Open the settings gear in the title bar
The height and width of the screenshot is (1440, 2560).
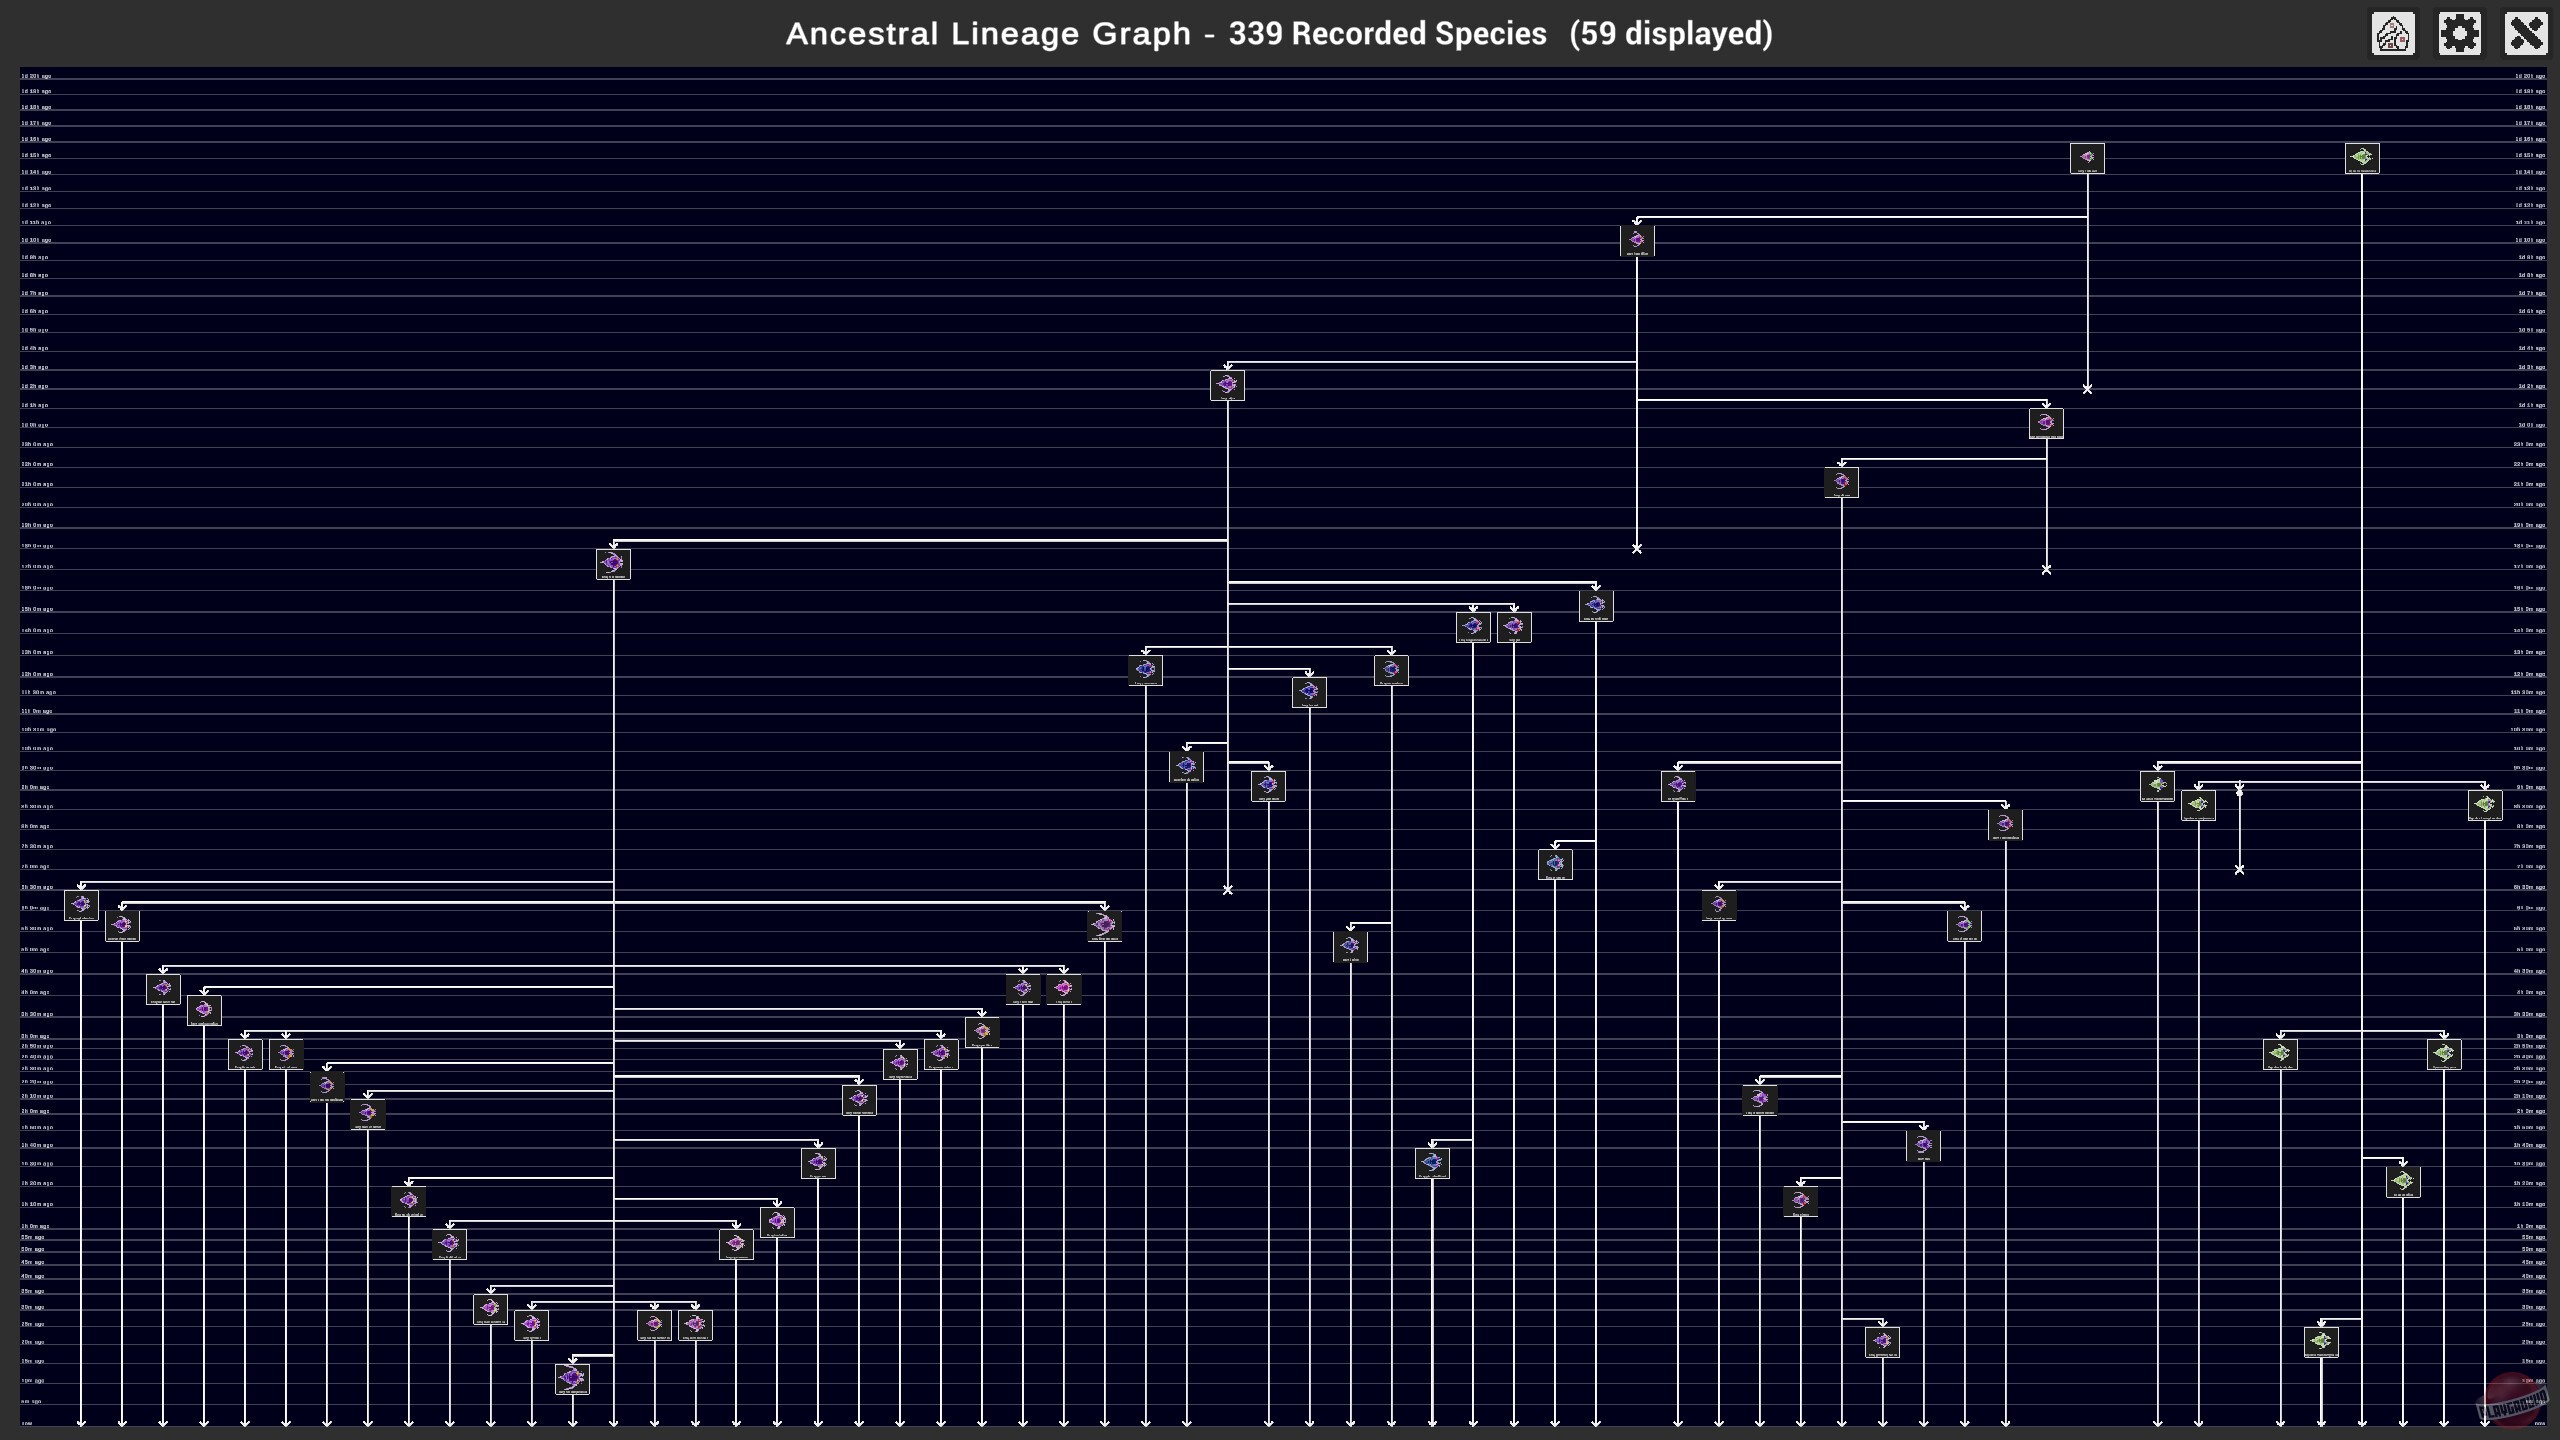tap(2459, 34)
